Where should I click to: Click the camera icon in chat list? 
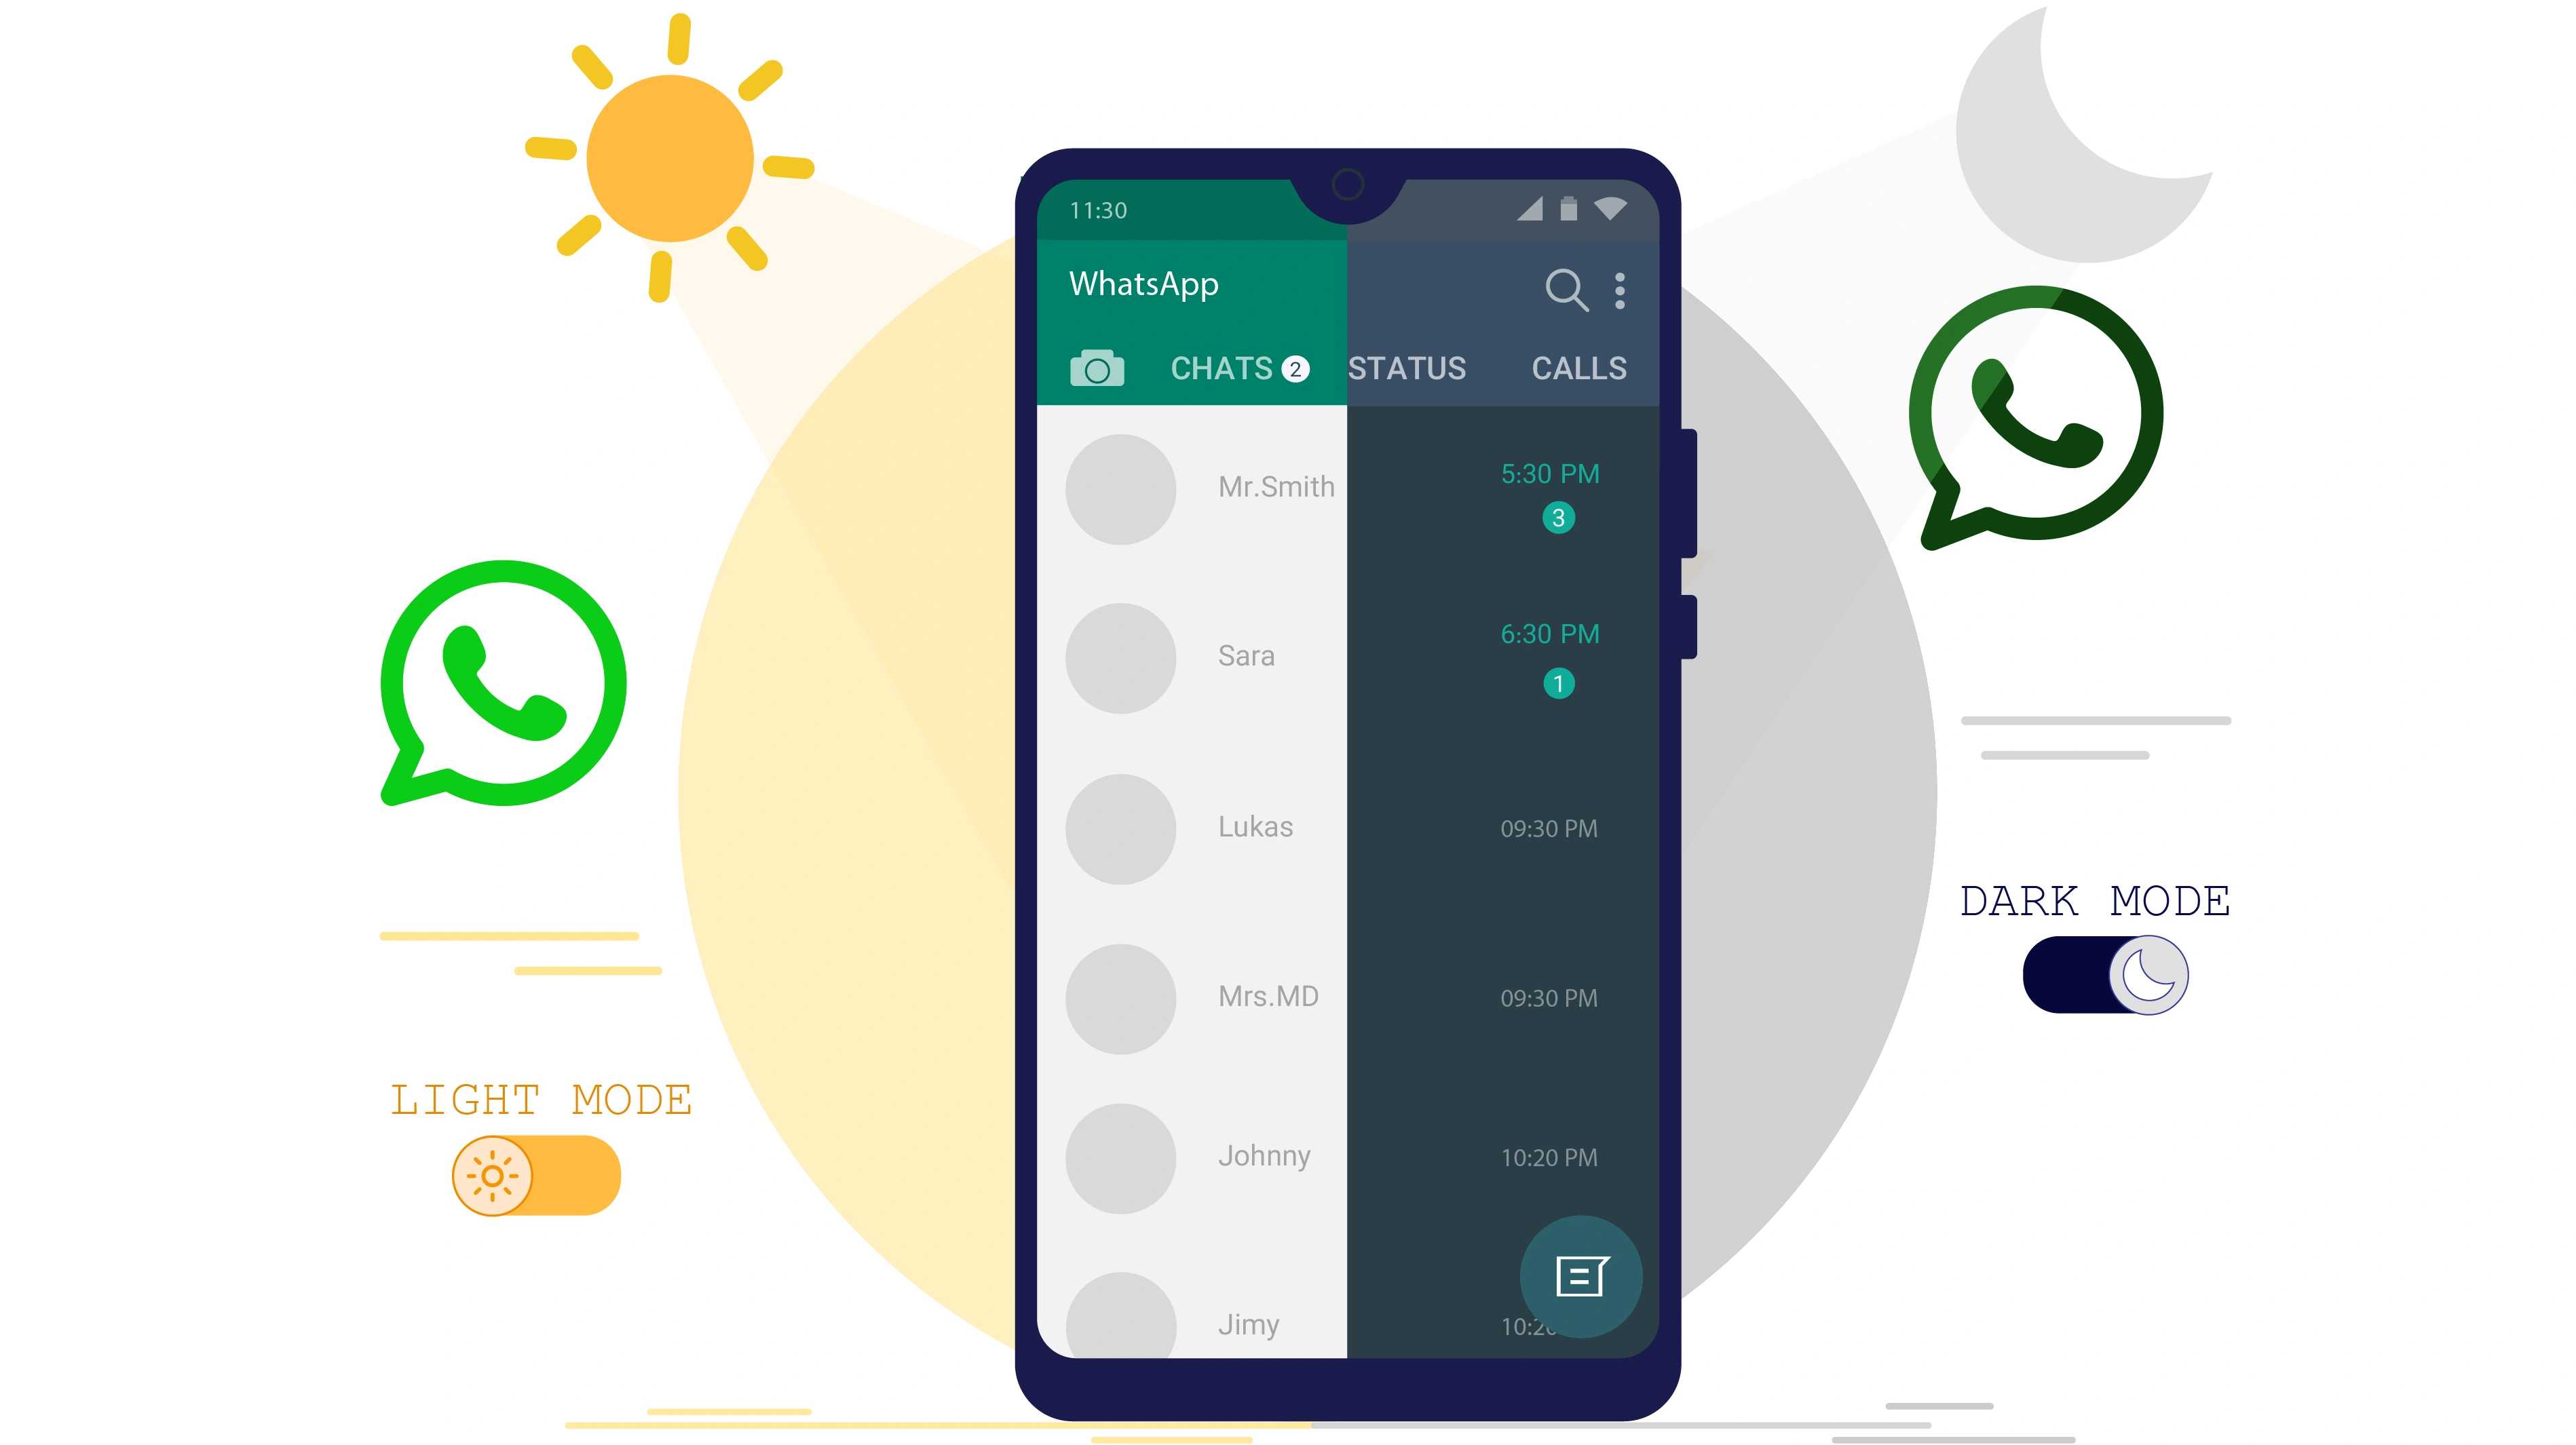click(1095, 366)
